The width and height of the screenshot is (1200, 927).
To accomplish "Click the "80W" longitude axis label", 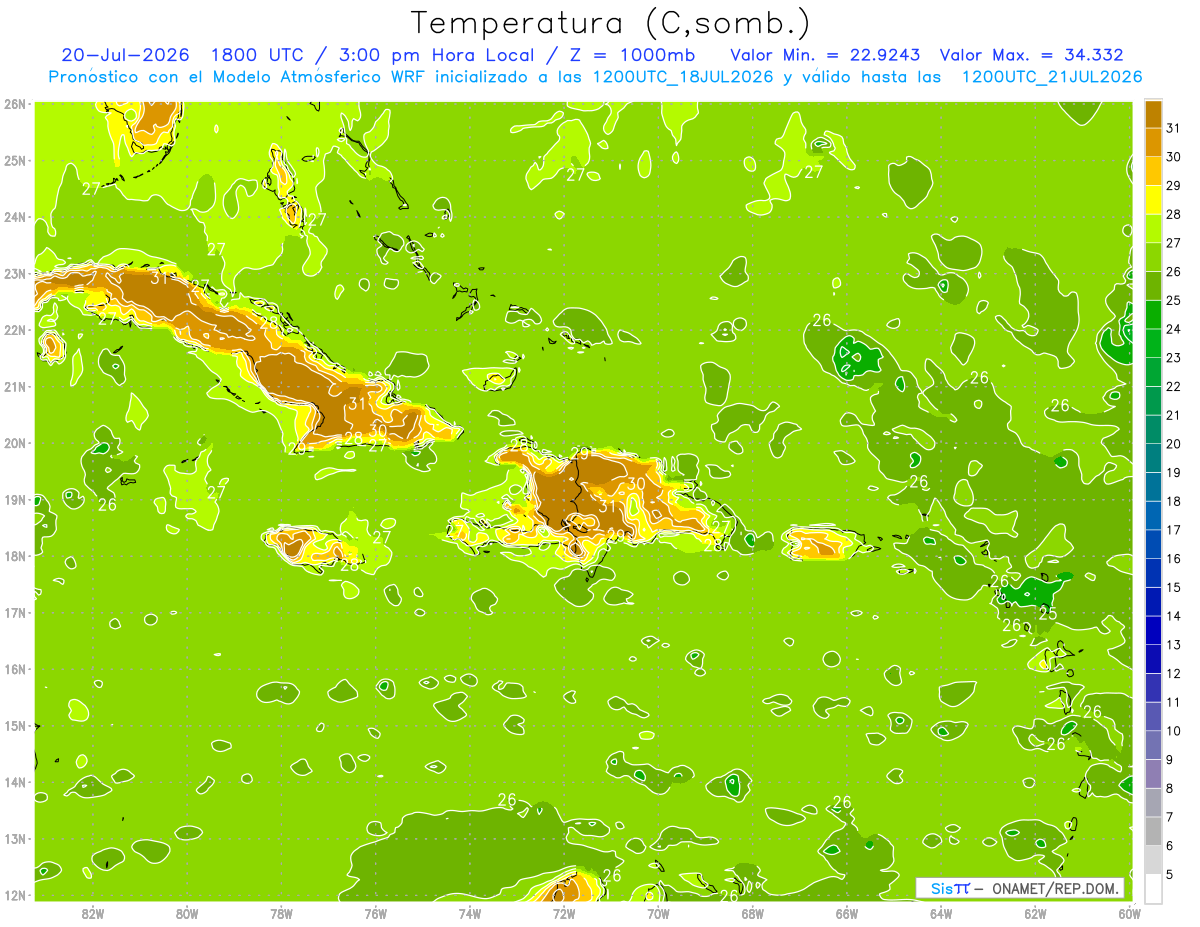I will (187, 912).
